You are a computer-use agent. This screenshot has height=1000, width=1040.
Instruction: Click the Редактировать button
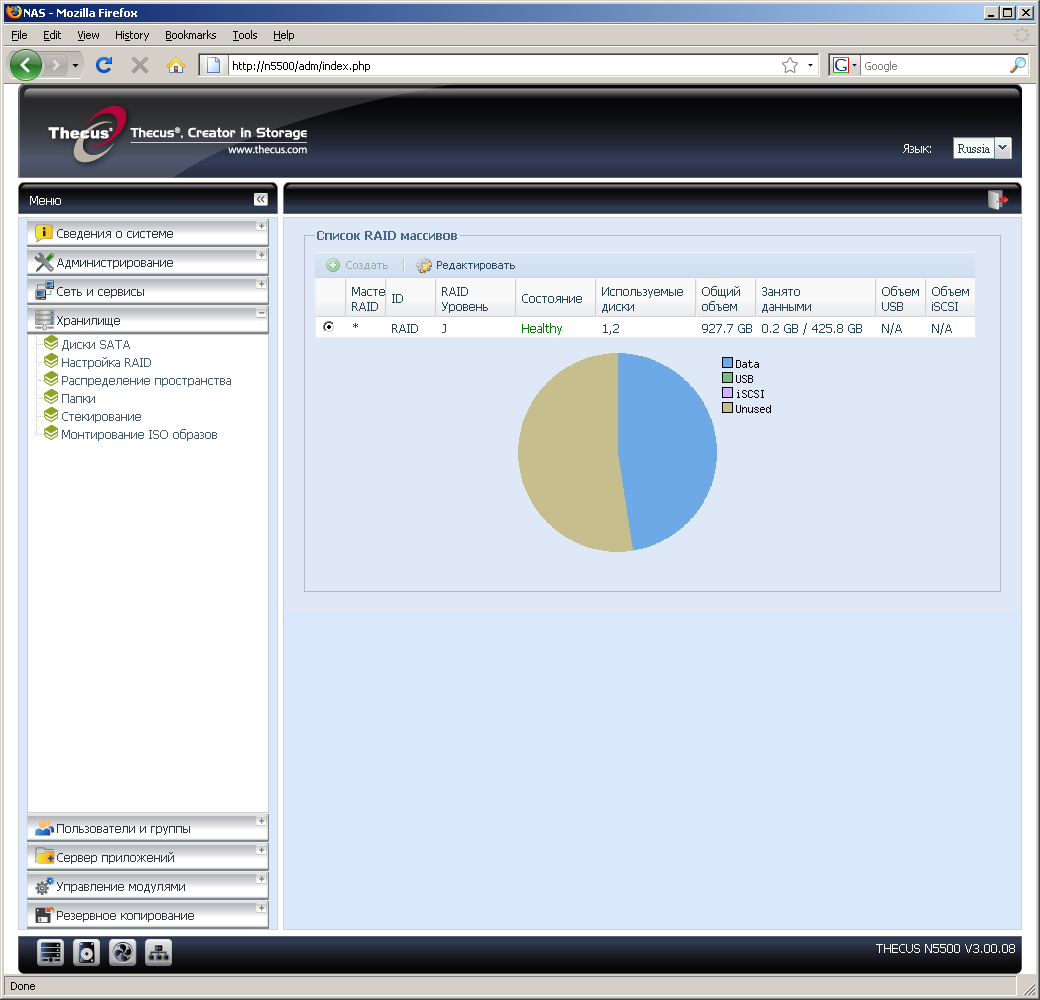(466, 265)
